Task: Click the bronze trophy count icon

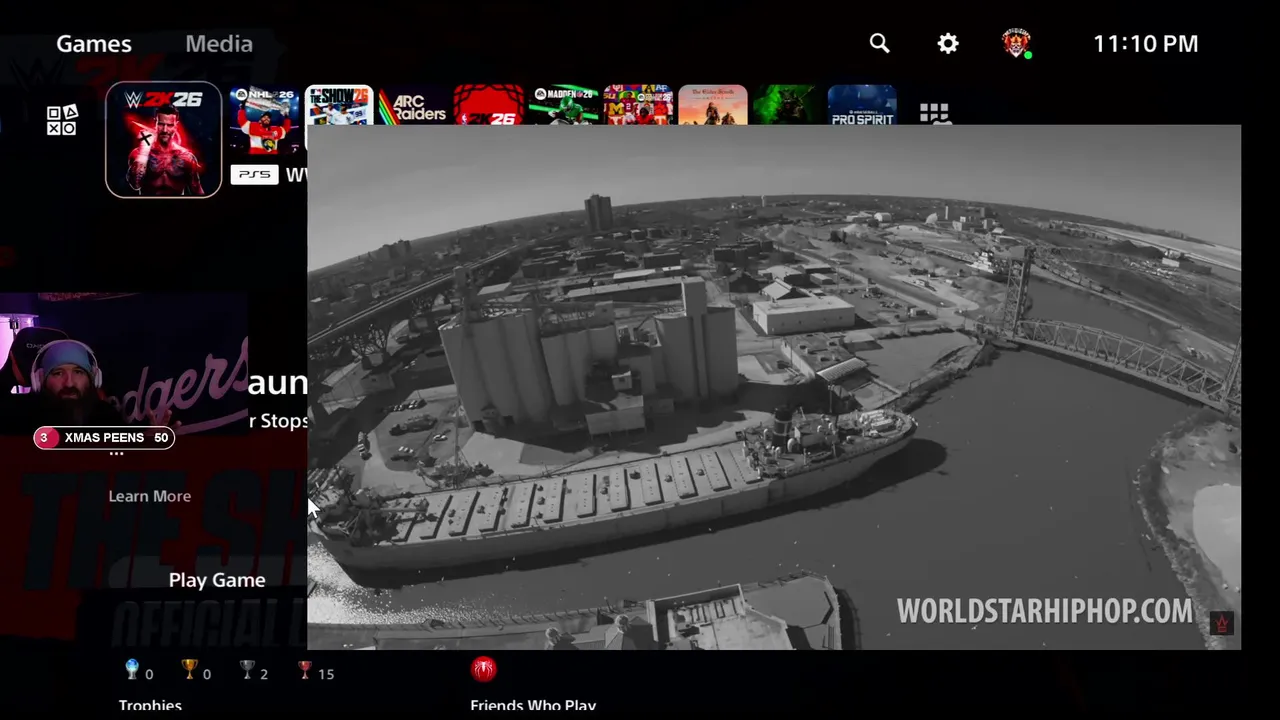Action: click(305, 670)
